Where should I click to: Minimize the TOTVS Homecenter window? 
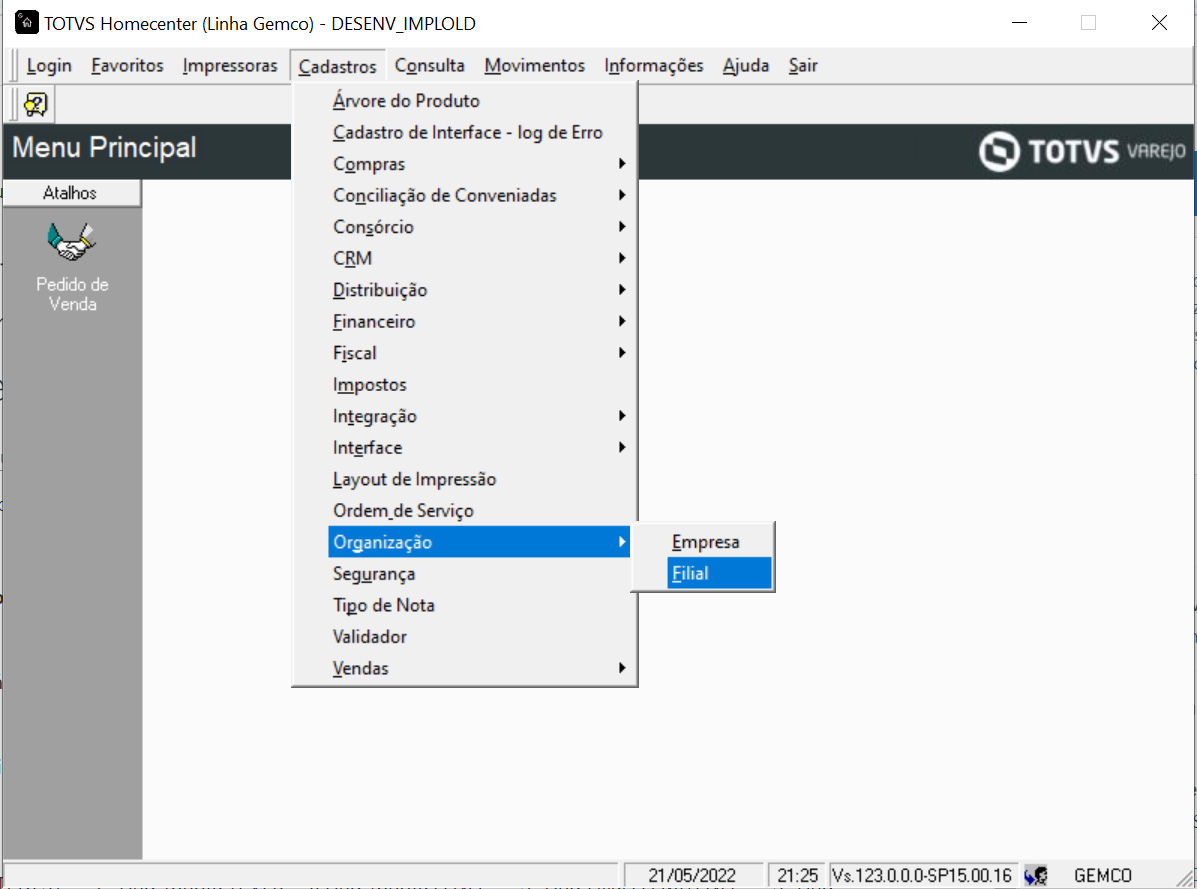click(x=1019, y=23)
